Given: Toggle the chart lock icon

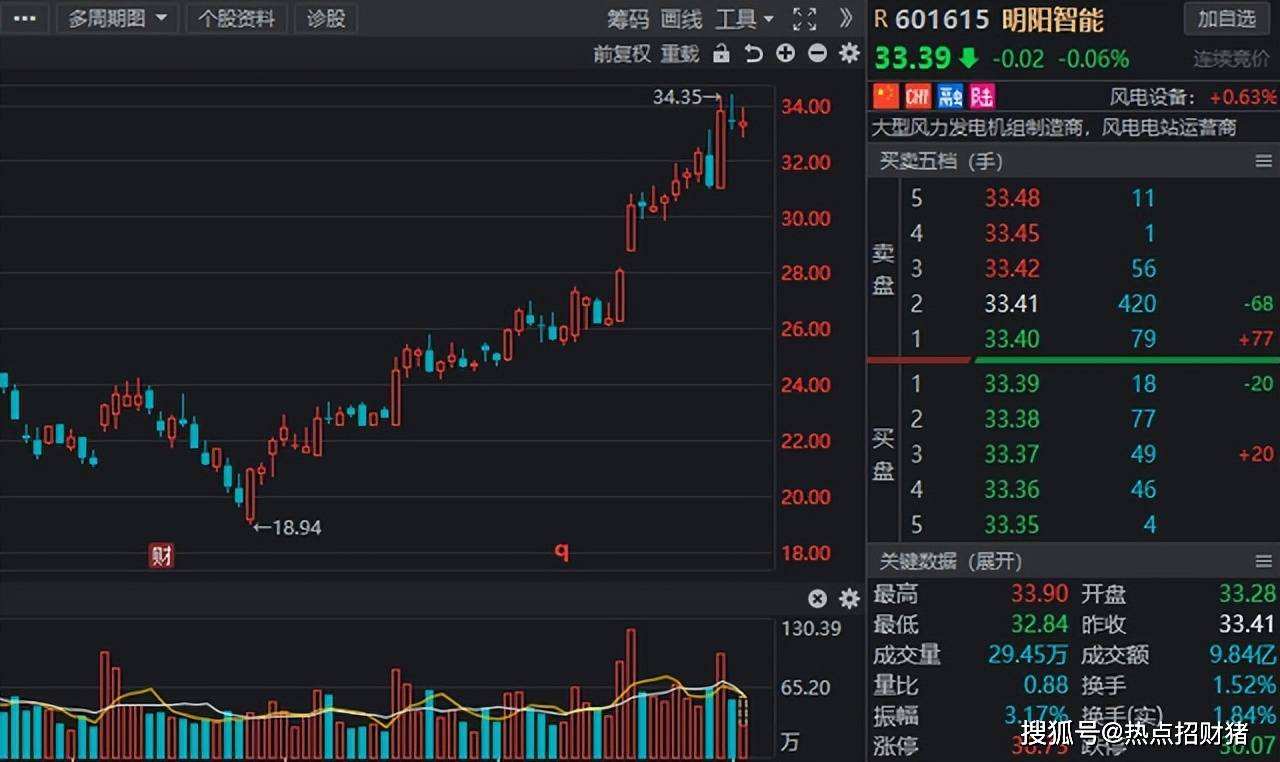Looking at the screenshot, I should [x=721, y=54].
